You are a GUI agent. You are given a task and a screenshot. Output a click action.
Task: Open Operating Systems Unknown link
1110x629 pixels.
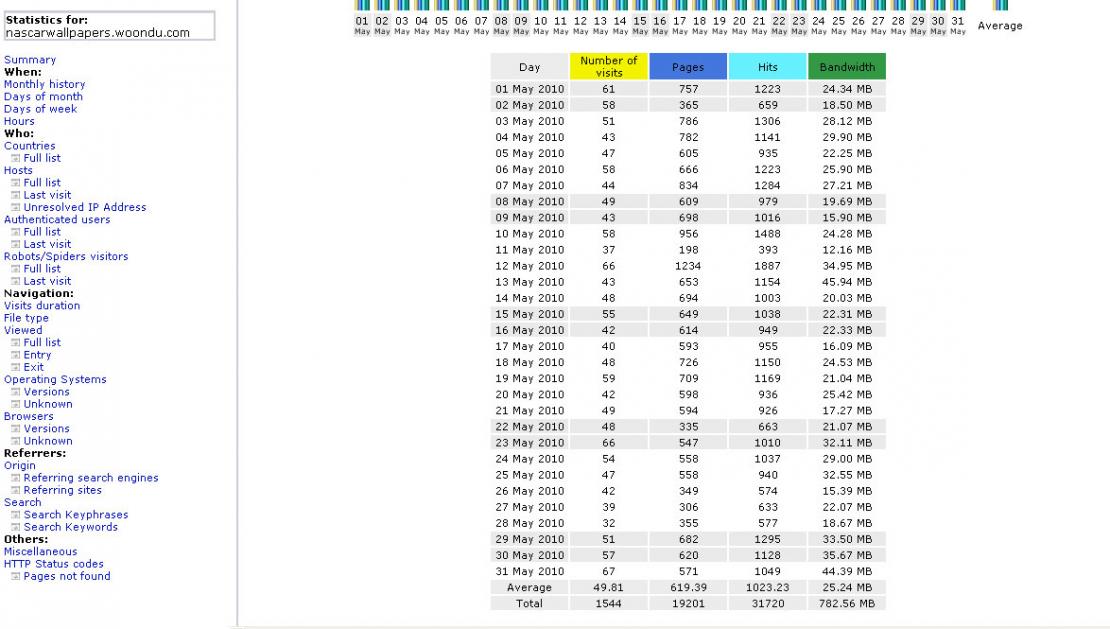[x=48, y=404]
